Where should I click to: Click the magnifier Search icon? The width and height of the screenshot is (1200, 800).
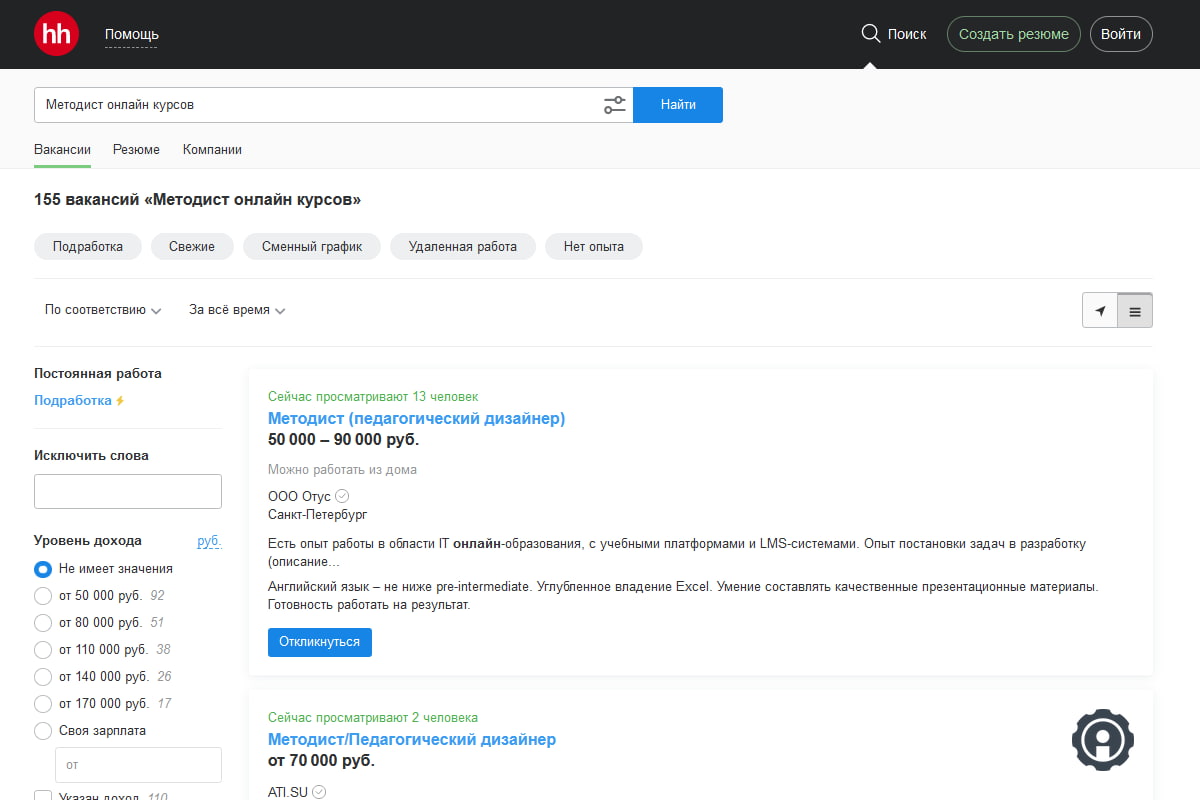tap(870, 34)
